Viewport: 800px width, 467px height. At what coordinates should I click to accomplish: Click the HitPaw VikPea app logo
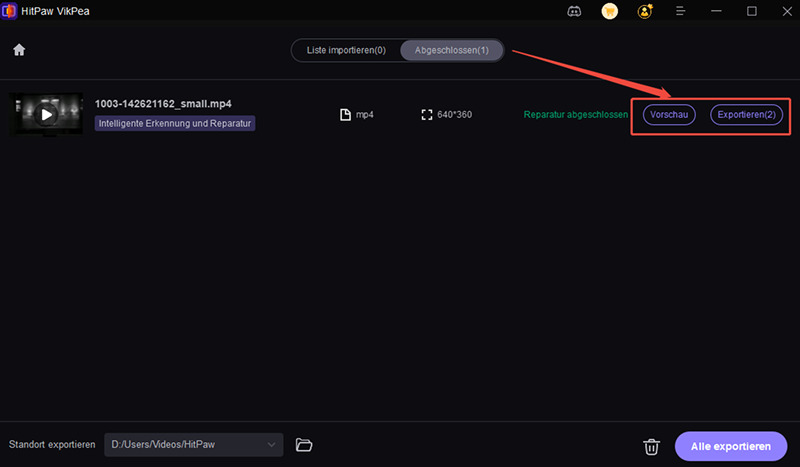pyautogui.click(x=9, y=11)
